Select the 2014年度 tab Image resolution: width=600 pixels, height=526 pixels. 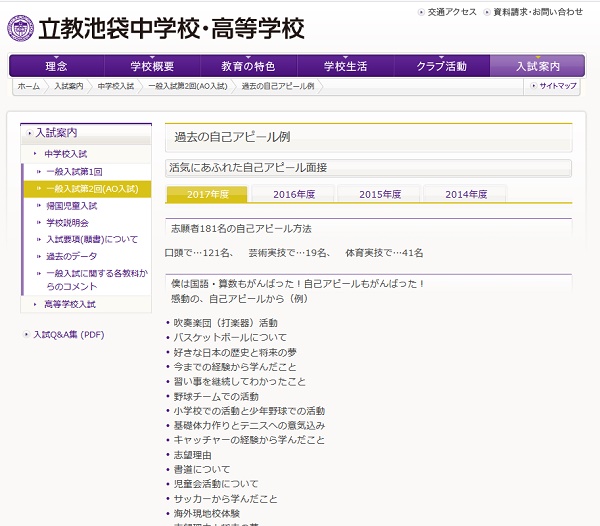(x=466, y=194)
